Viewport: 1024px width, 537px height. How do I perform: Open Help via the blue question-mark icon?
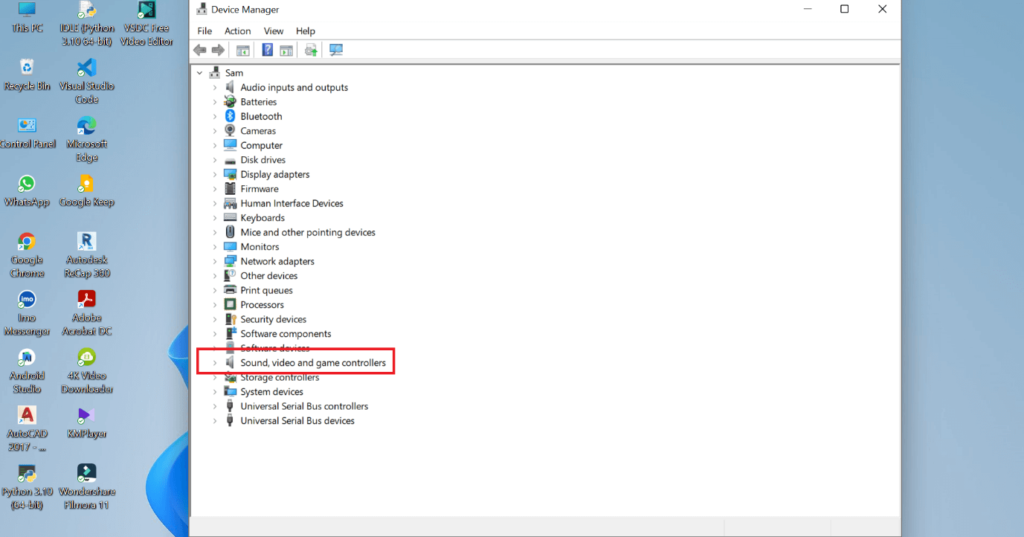point(267,50)
